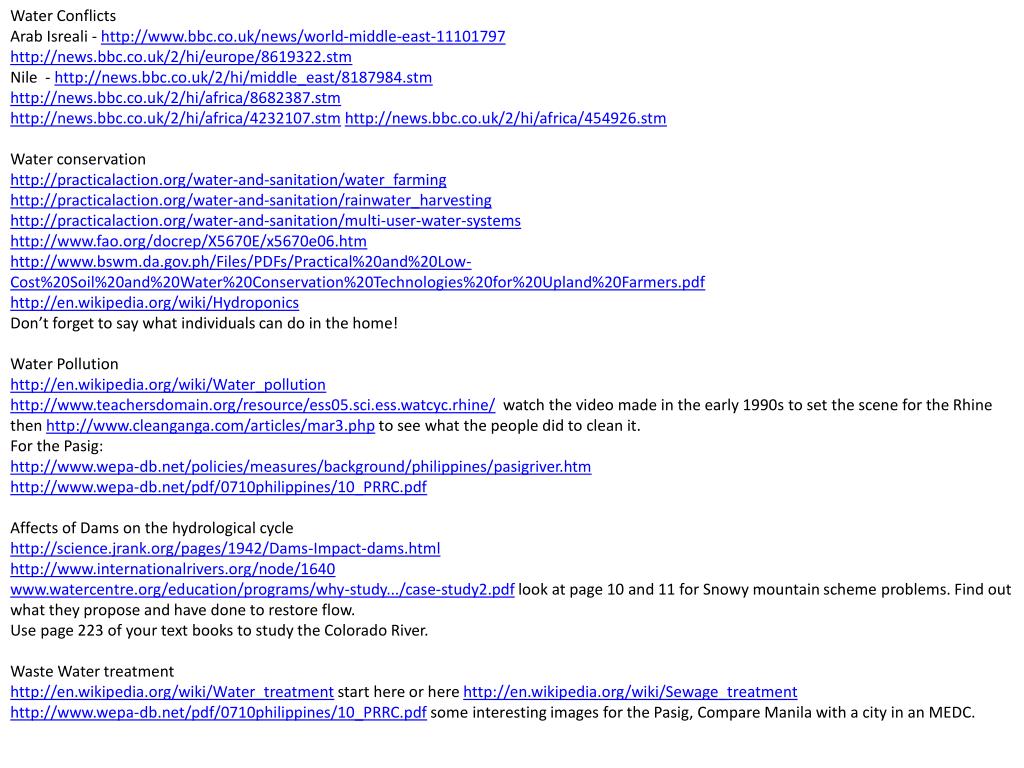Open the Wikipedia Water_pollution link
Image resolution: width=1024 pixels, height=768 pixels.
point(168,385)
